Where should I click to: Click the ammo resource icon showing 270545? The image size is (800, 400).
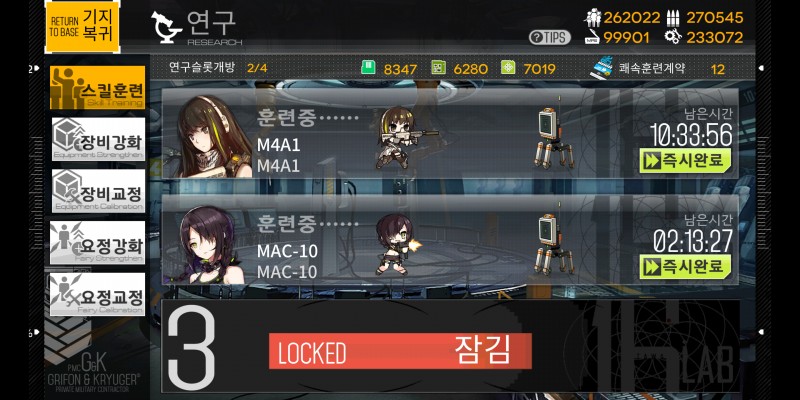(673, 18)
